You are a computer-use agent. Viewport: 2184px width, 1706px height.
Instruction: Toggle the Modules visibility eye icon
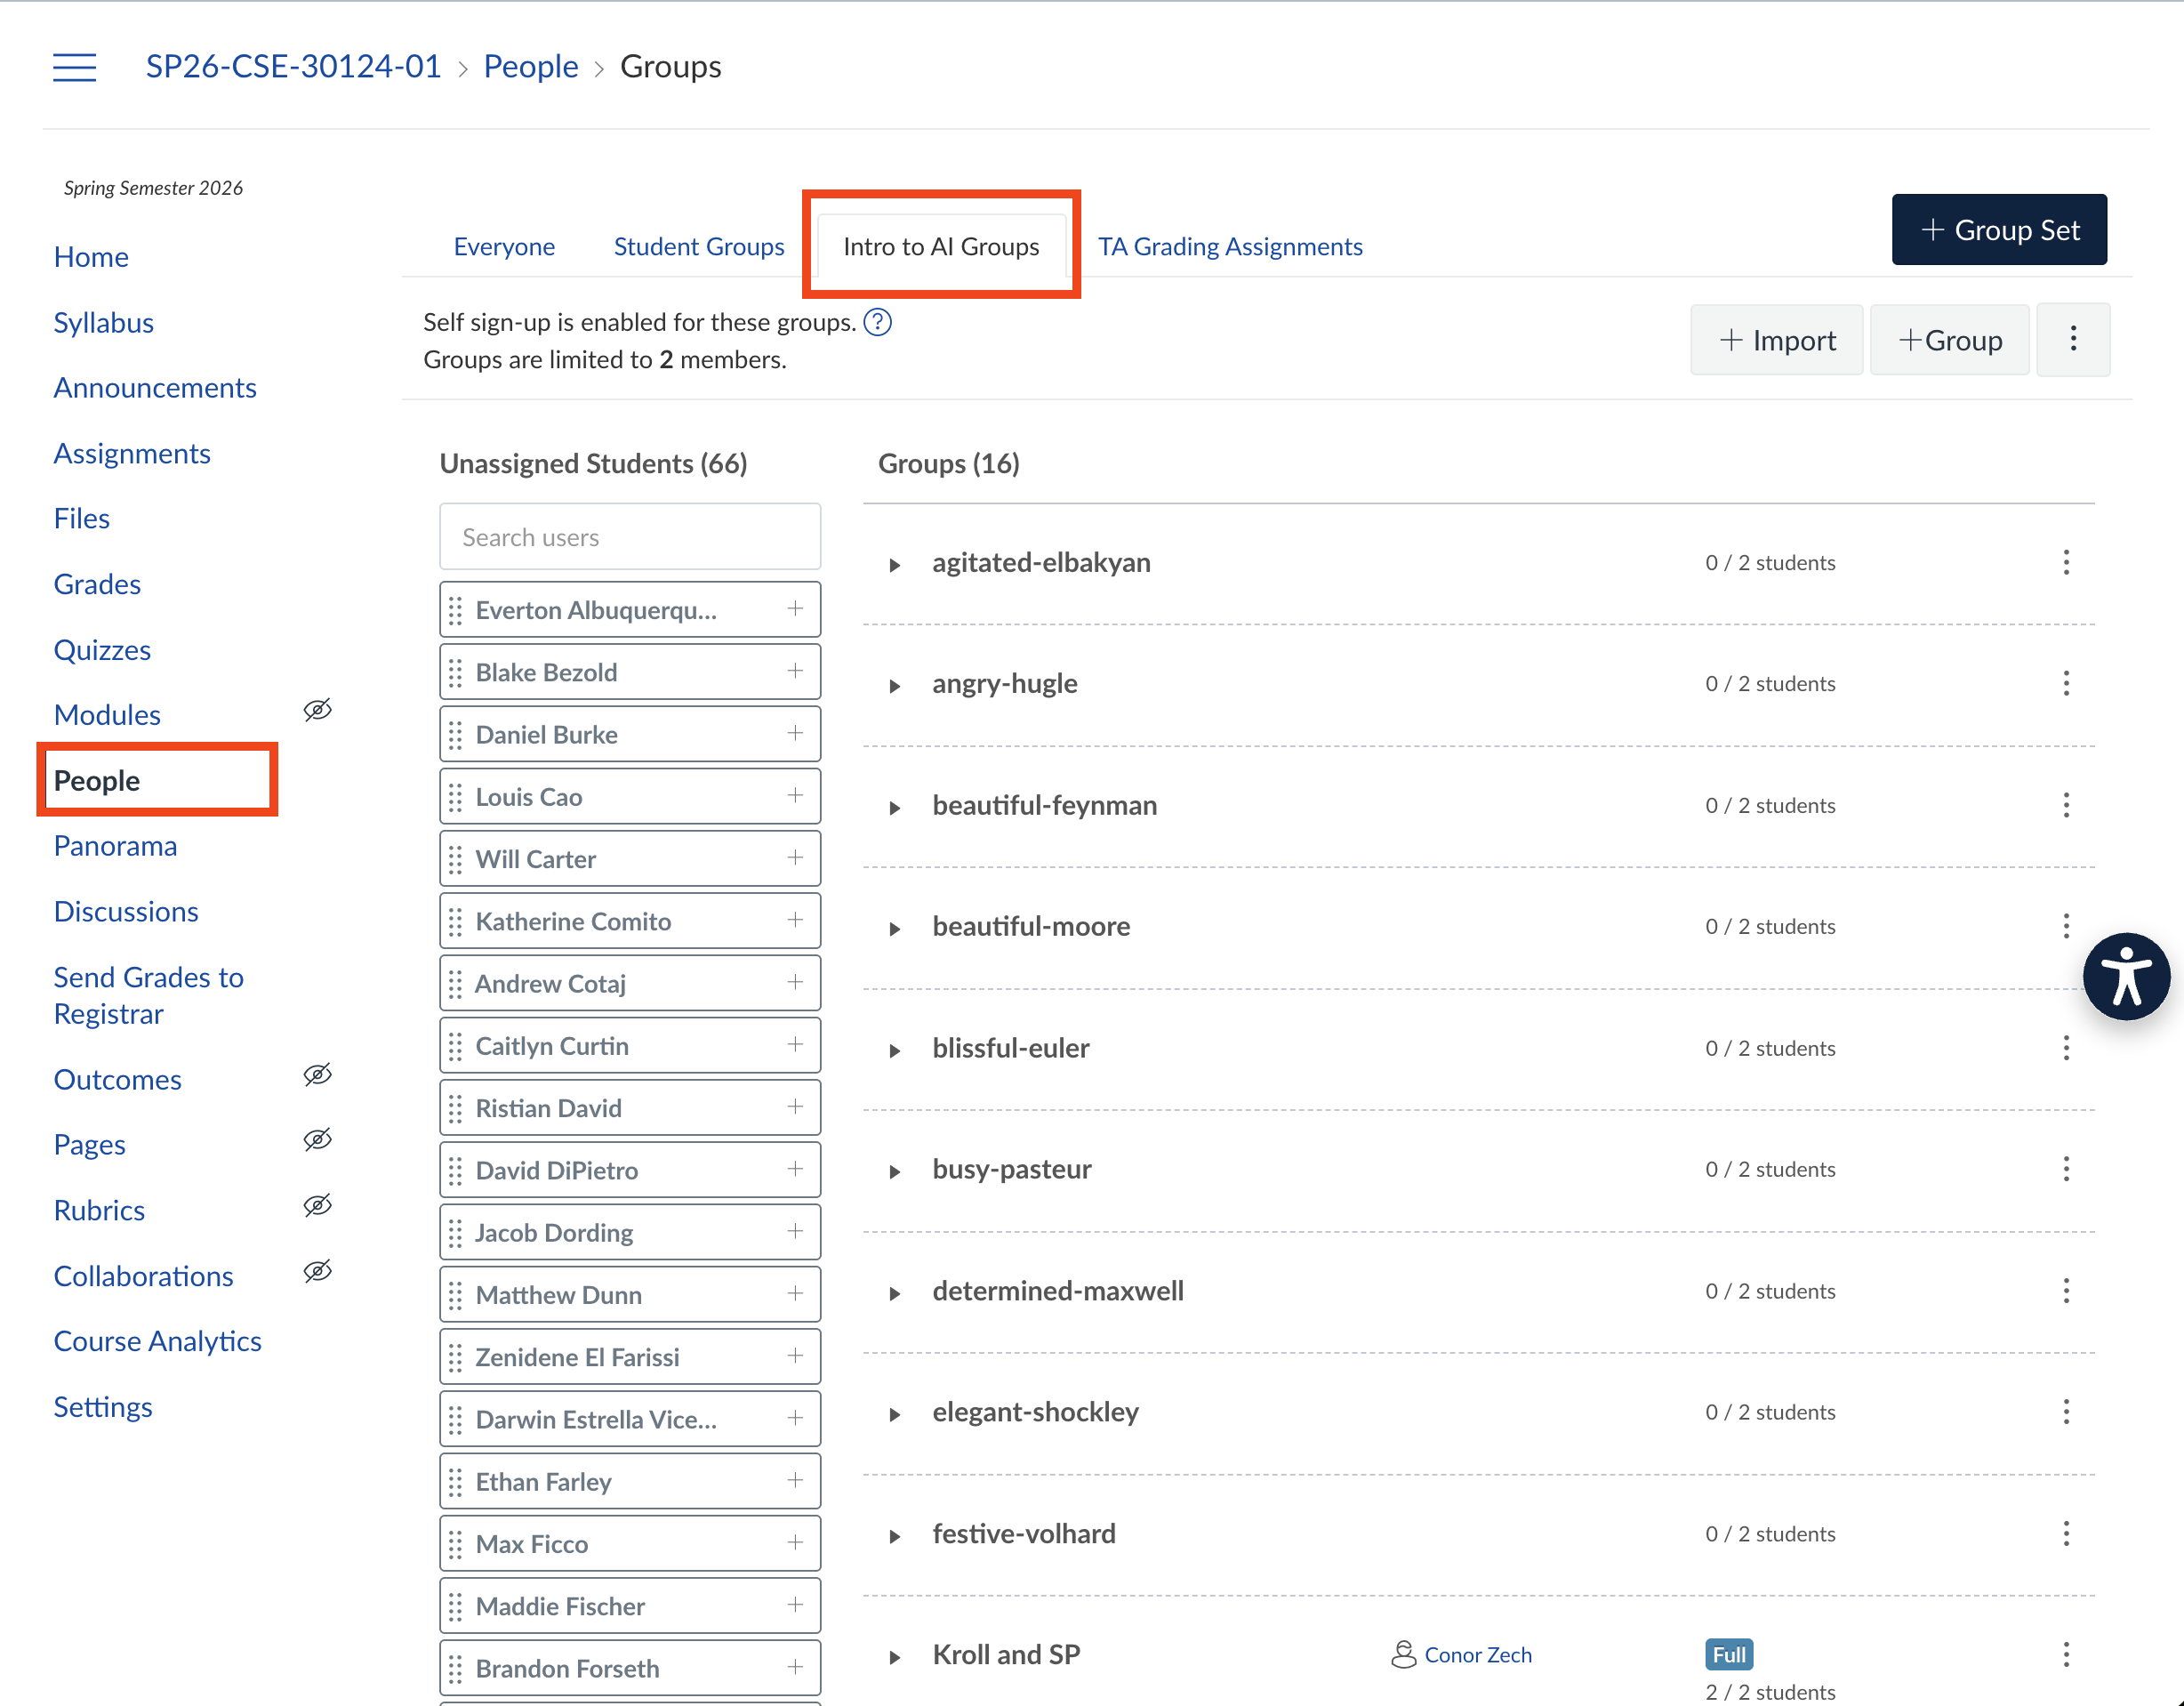(x=317, y=711)
